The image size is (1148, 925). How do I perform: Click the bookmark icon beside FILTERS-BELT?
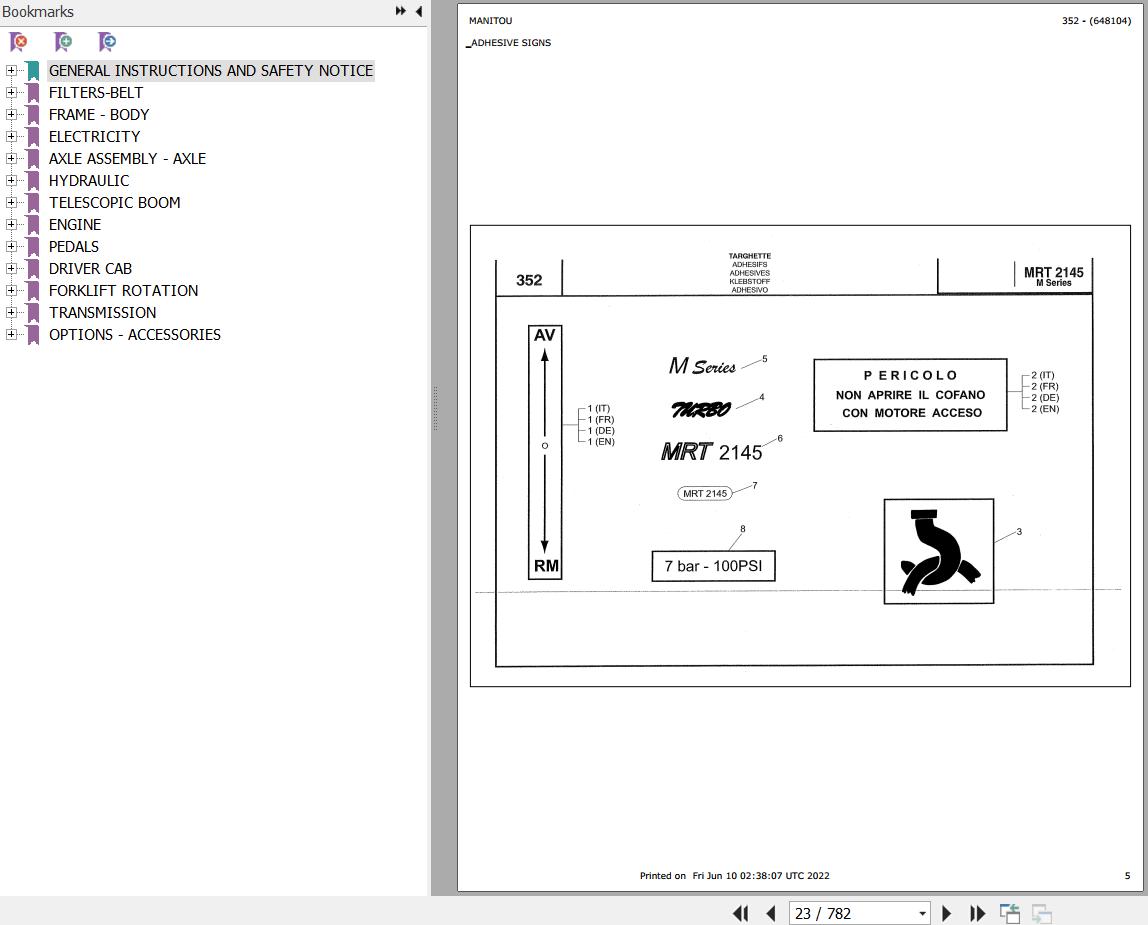point(33,93)
